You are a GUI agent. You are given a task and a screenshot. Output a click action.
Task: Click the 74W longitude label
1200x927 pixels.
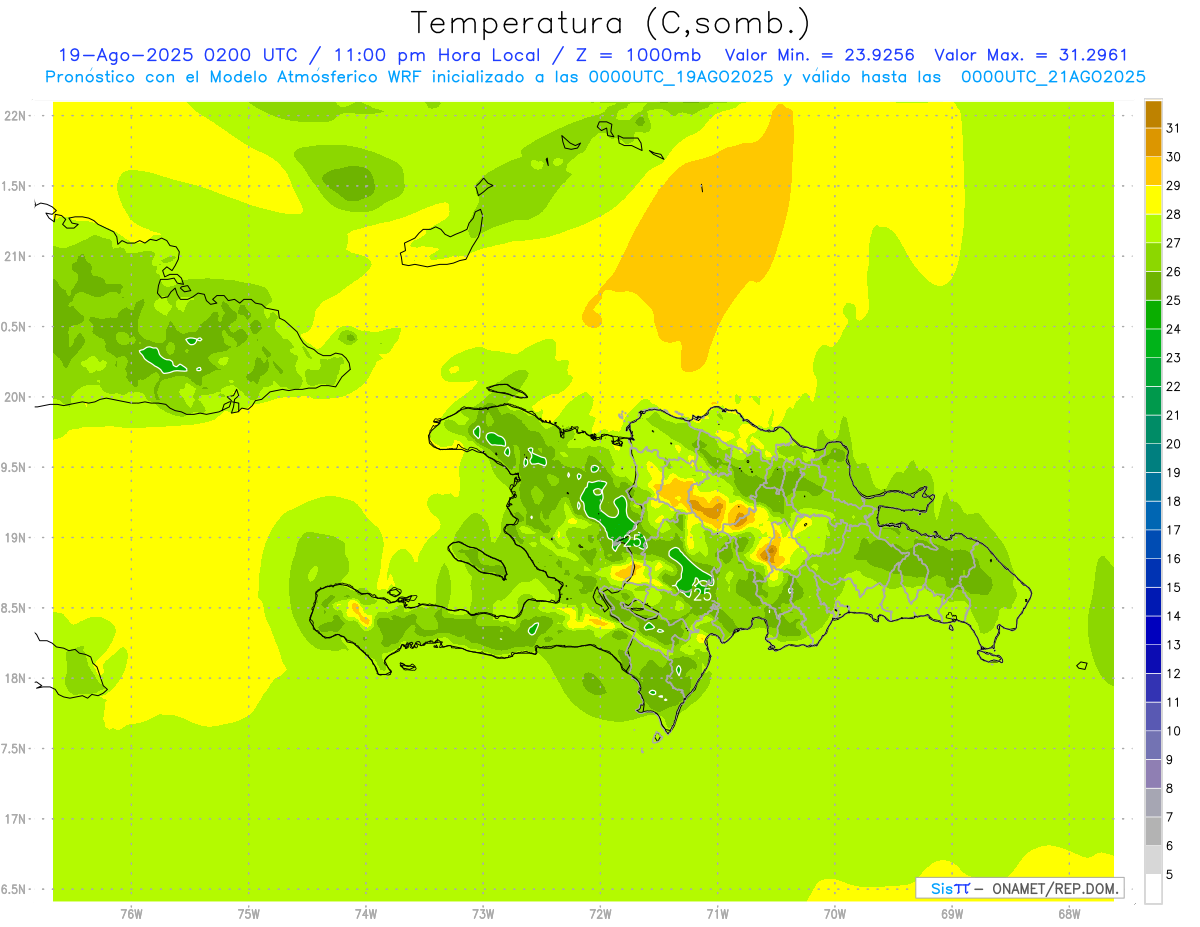(x=366, y=914)
